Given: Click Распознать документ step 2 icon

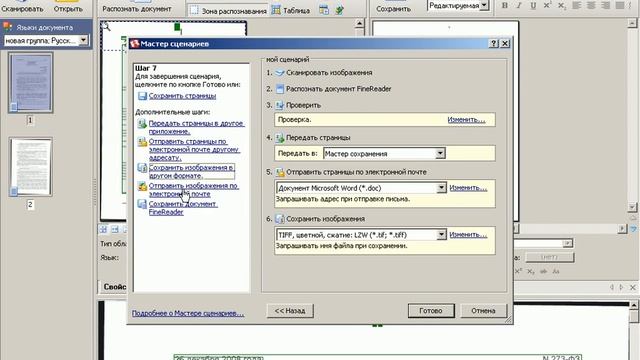Looking at the screenshot, I should point(280,89).
